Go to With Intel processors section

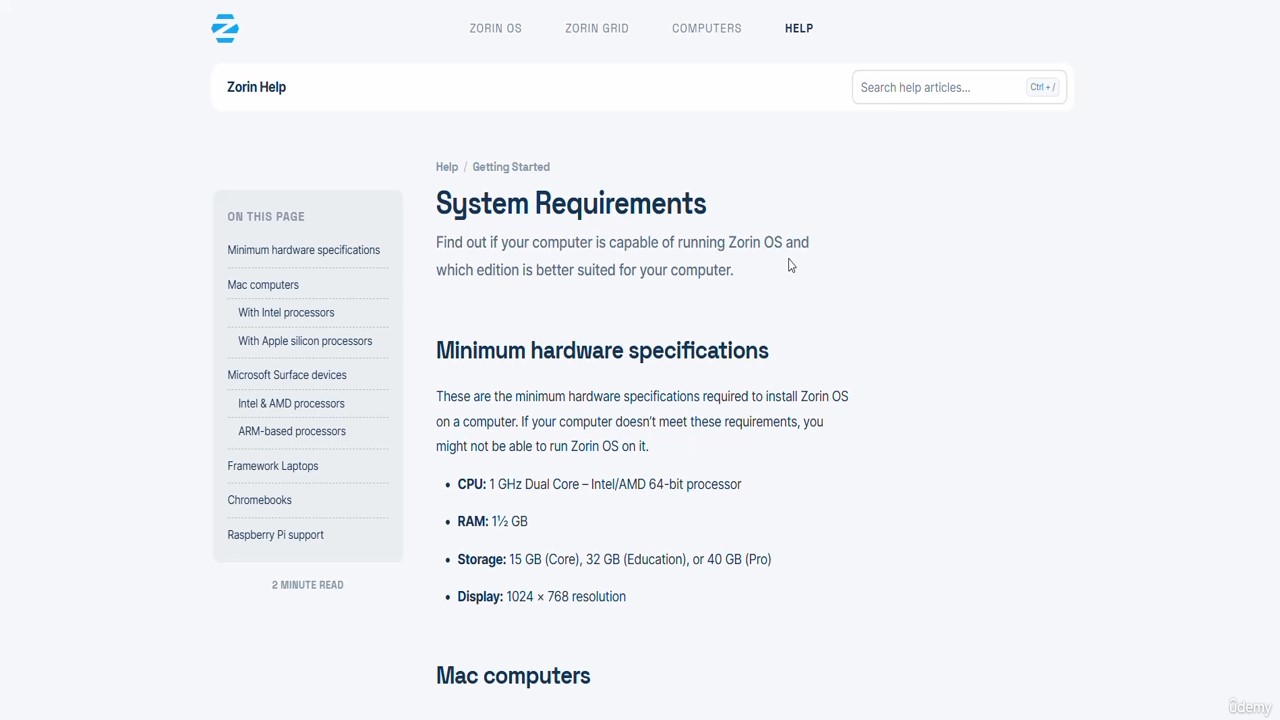286,313
